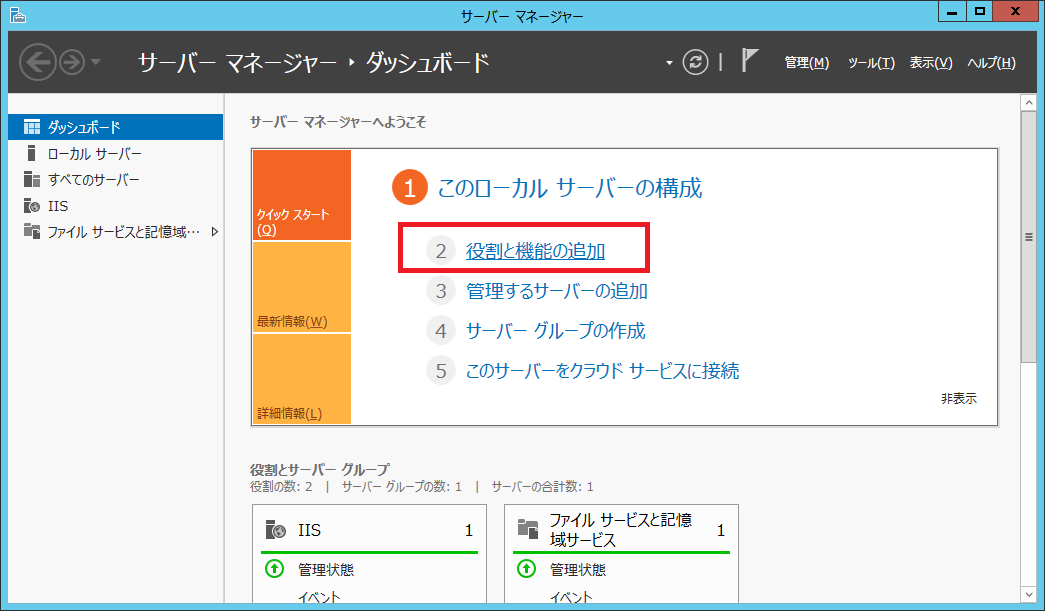Select the クイック スタート(Q) orange tab
1045x611 pixels.
(x=302, y=196)
